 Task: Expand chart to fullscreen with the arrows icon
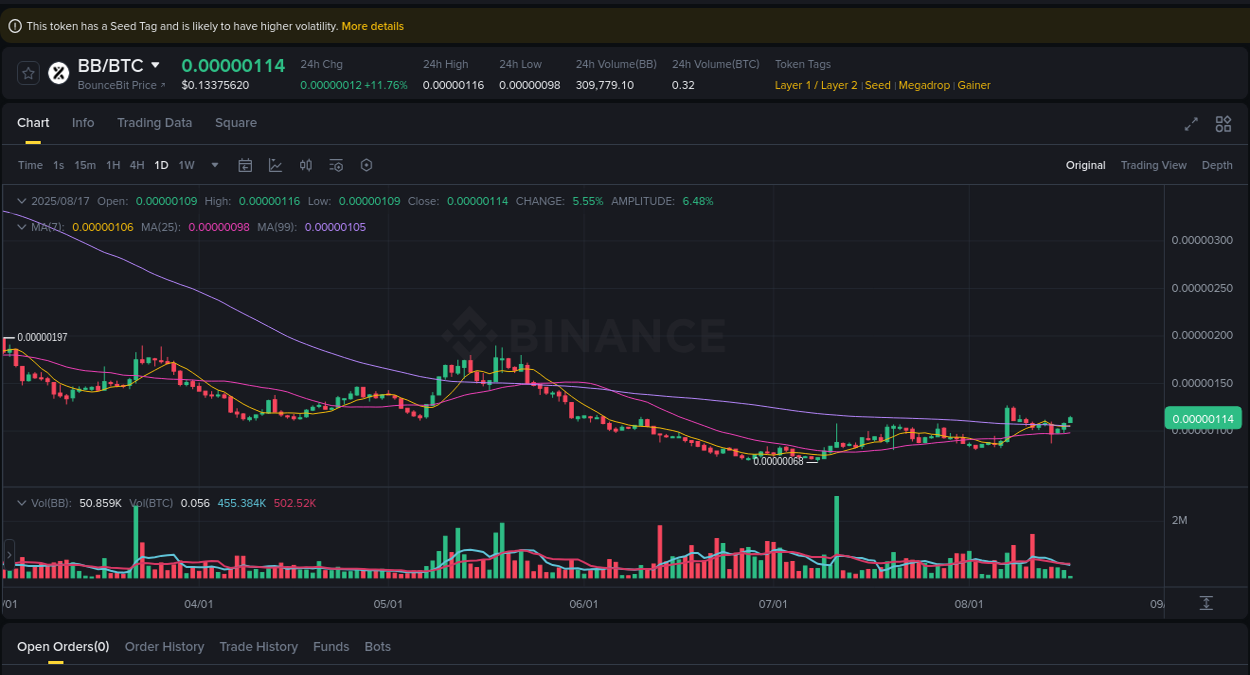[x=1190, y=124]
